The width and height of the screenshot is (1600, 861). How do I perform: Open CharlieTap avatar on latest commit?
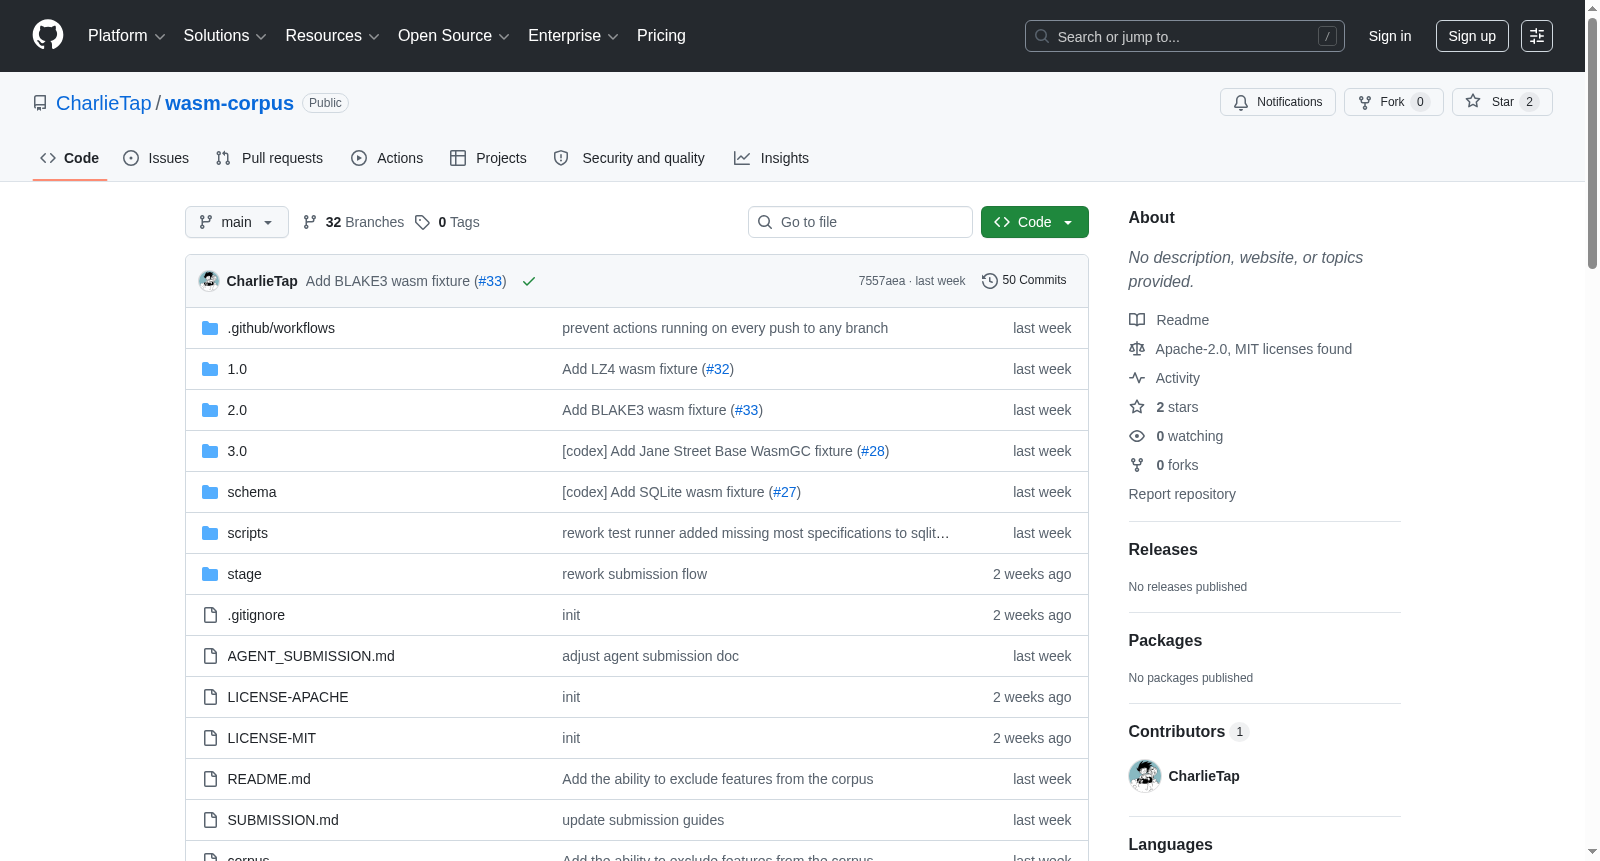coord(209,281)
